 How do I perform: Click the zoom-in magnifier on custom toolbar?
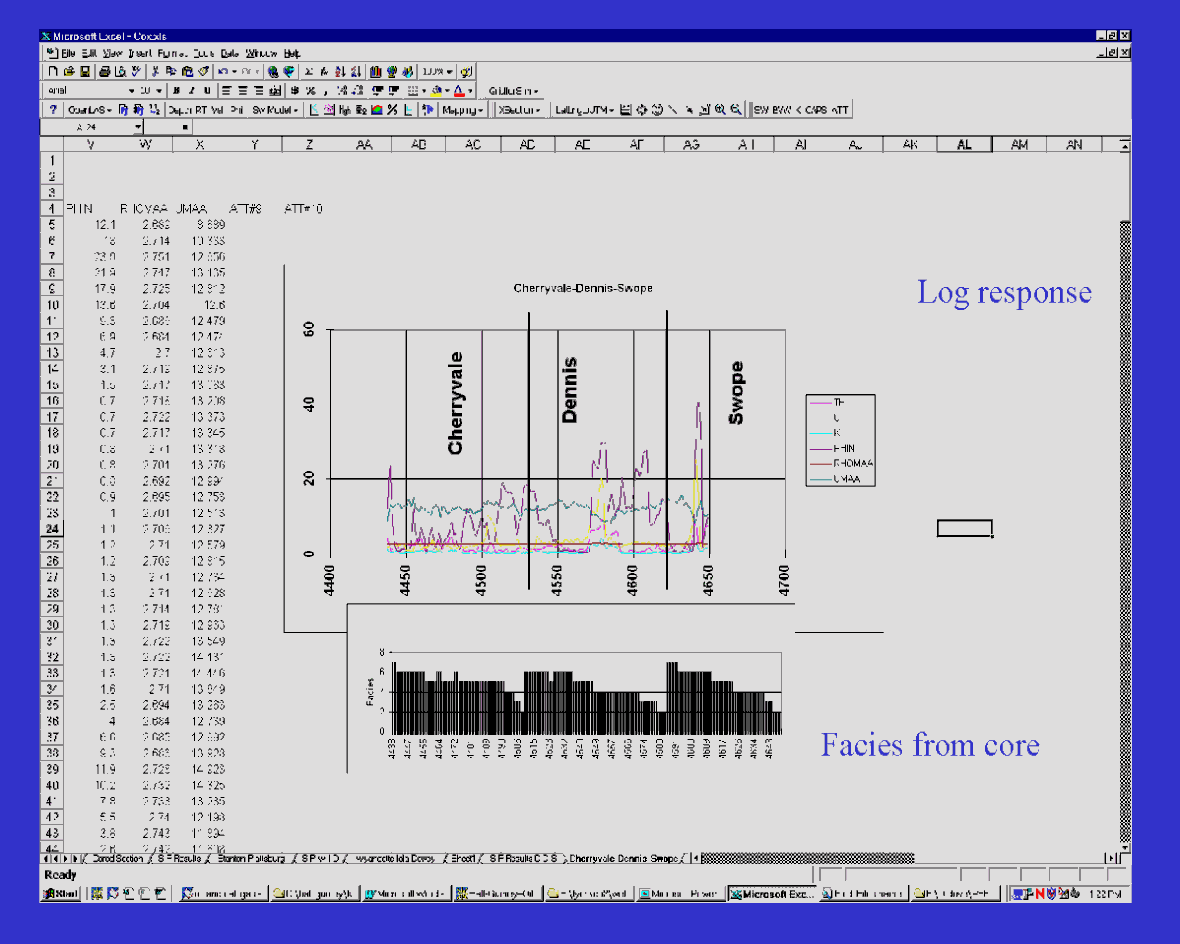pyautogui.click(x=720, y=110)
